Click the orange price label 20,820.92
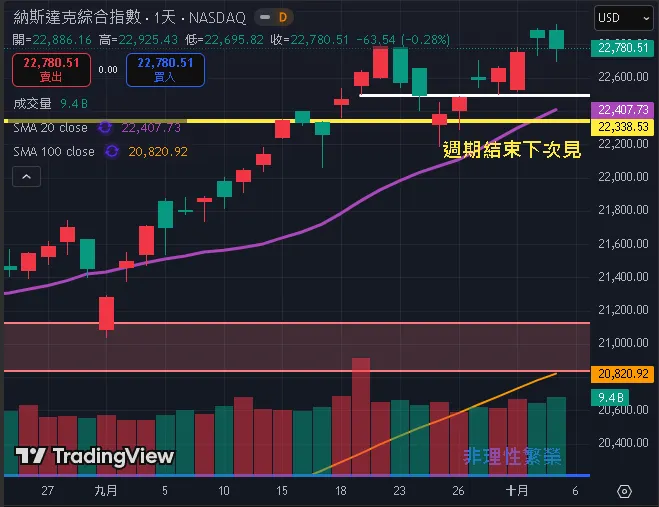The image size is (659, 507). click(622, 374)
